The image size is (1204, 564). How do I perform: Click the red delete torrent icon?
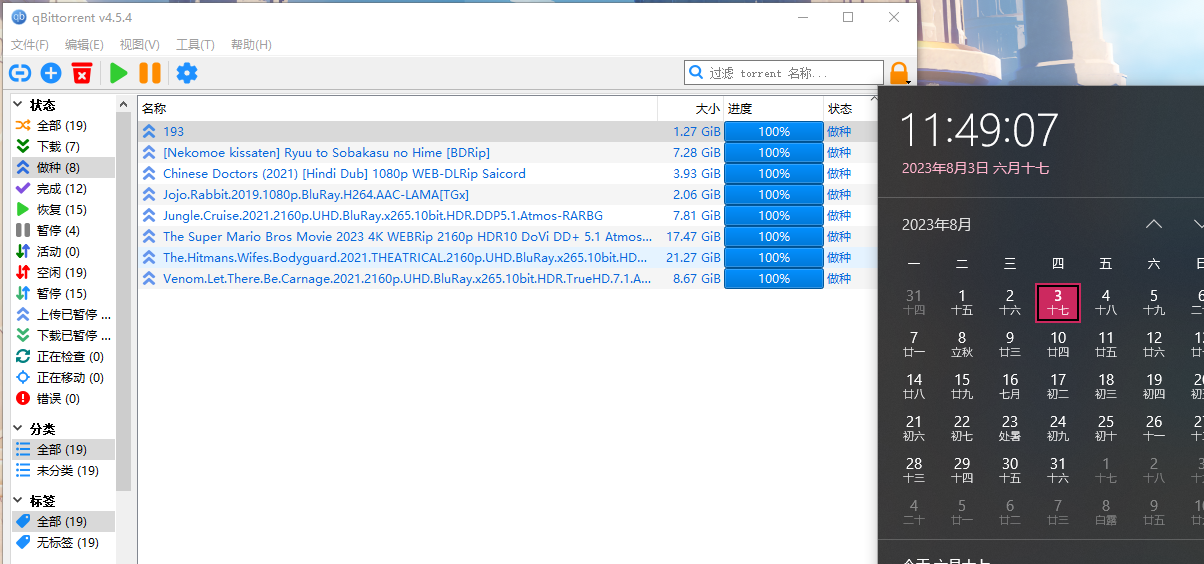pos(82,73)
